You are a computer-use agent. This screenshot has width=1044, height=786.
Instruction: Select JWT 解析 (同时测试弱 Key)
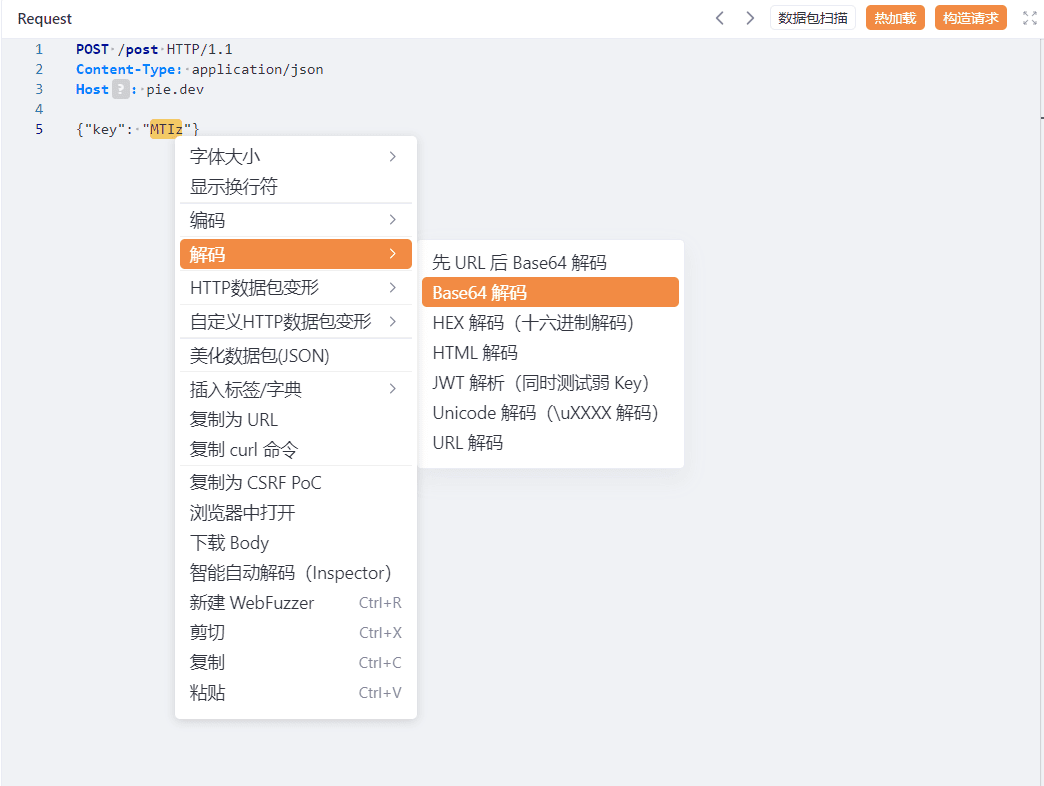[541, 383]
